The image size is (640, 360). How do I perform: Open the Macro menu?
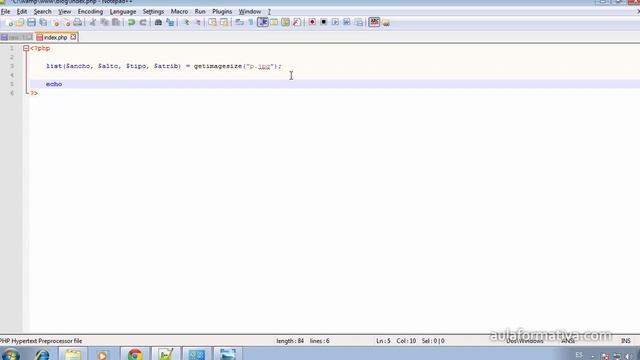coord(179,11)
